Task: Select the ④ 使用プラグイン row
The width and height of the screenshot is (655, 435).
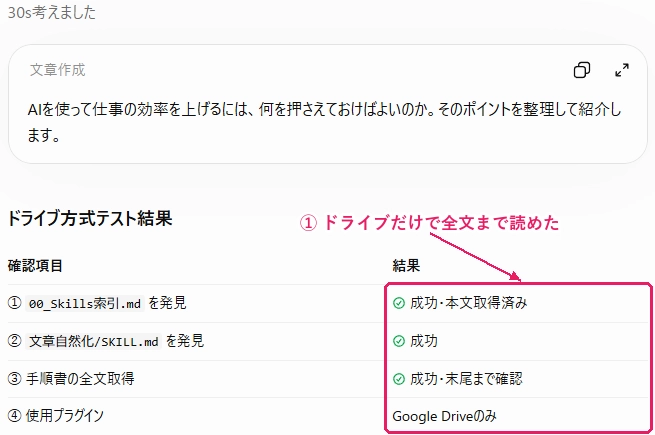Action: [328, 416]
